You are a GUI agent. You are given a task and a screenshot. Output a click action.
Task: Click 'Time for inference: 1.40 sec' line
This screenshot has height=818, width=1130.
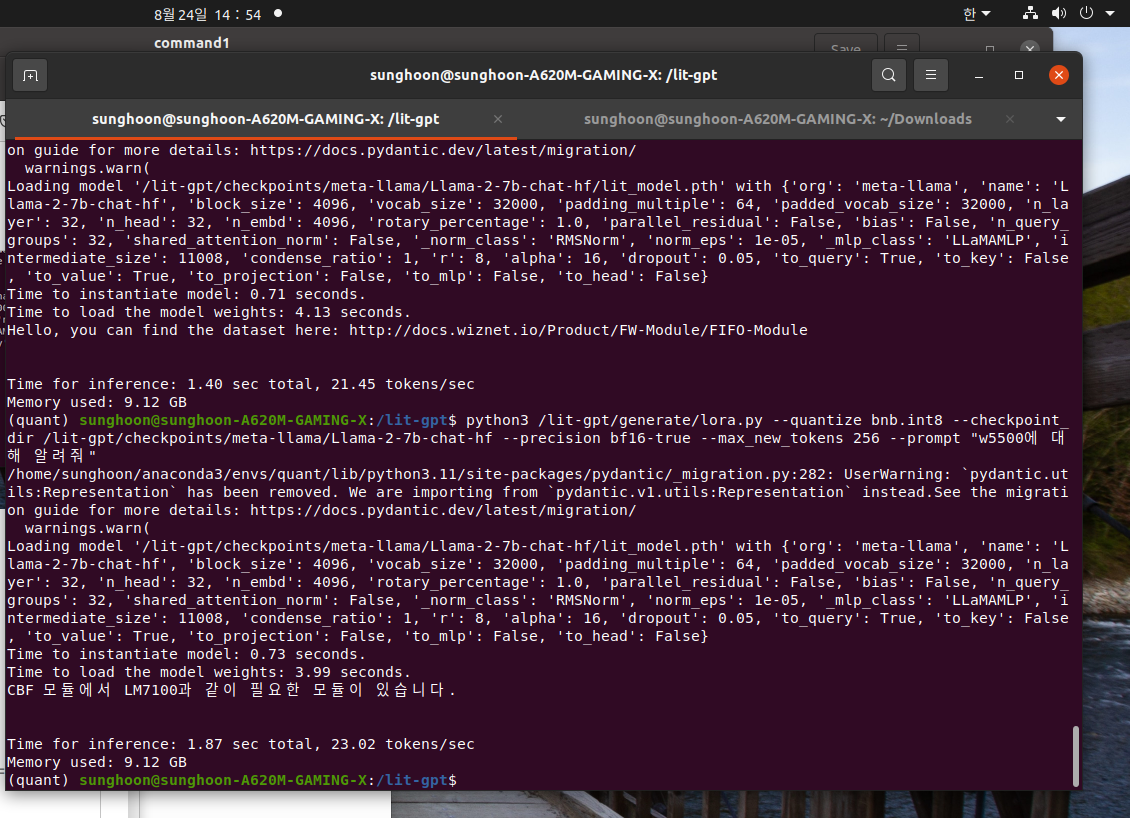pyautogui.click(x=241, y=384)
